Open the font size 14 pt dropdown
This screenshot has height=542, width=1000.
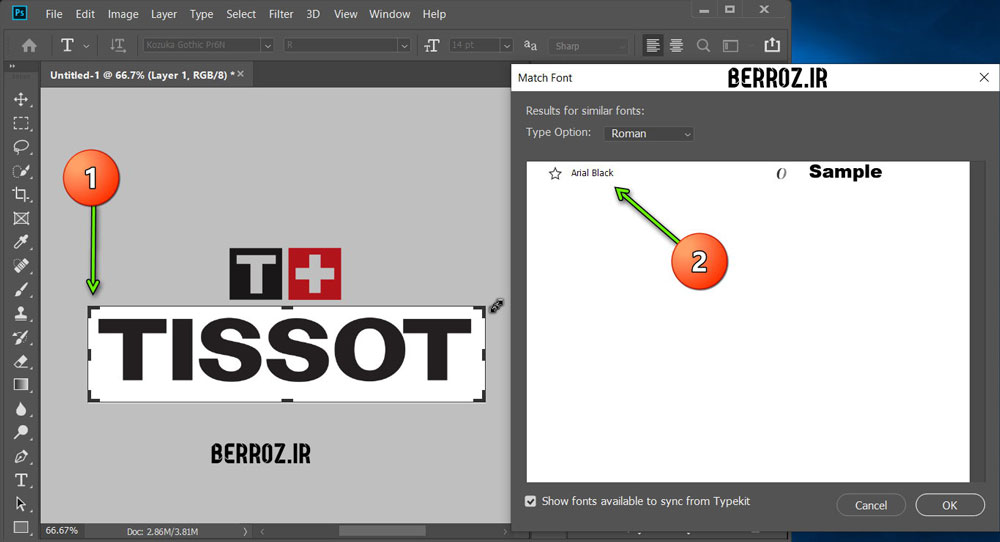click(x=506, y=45)
